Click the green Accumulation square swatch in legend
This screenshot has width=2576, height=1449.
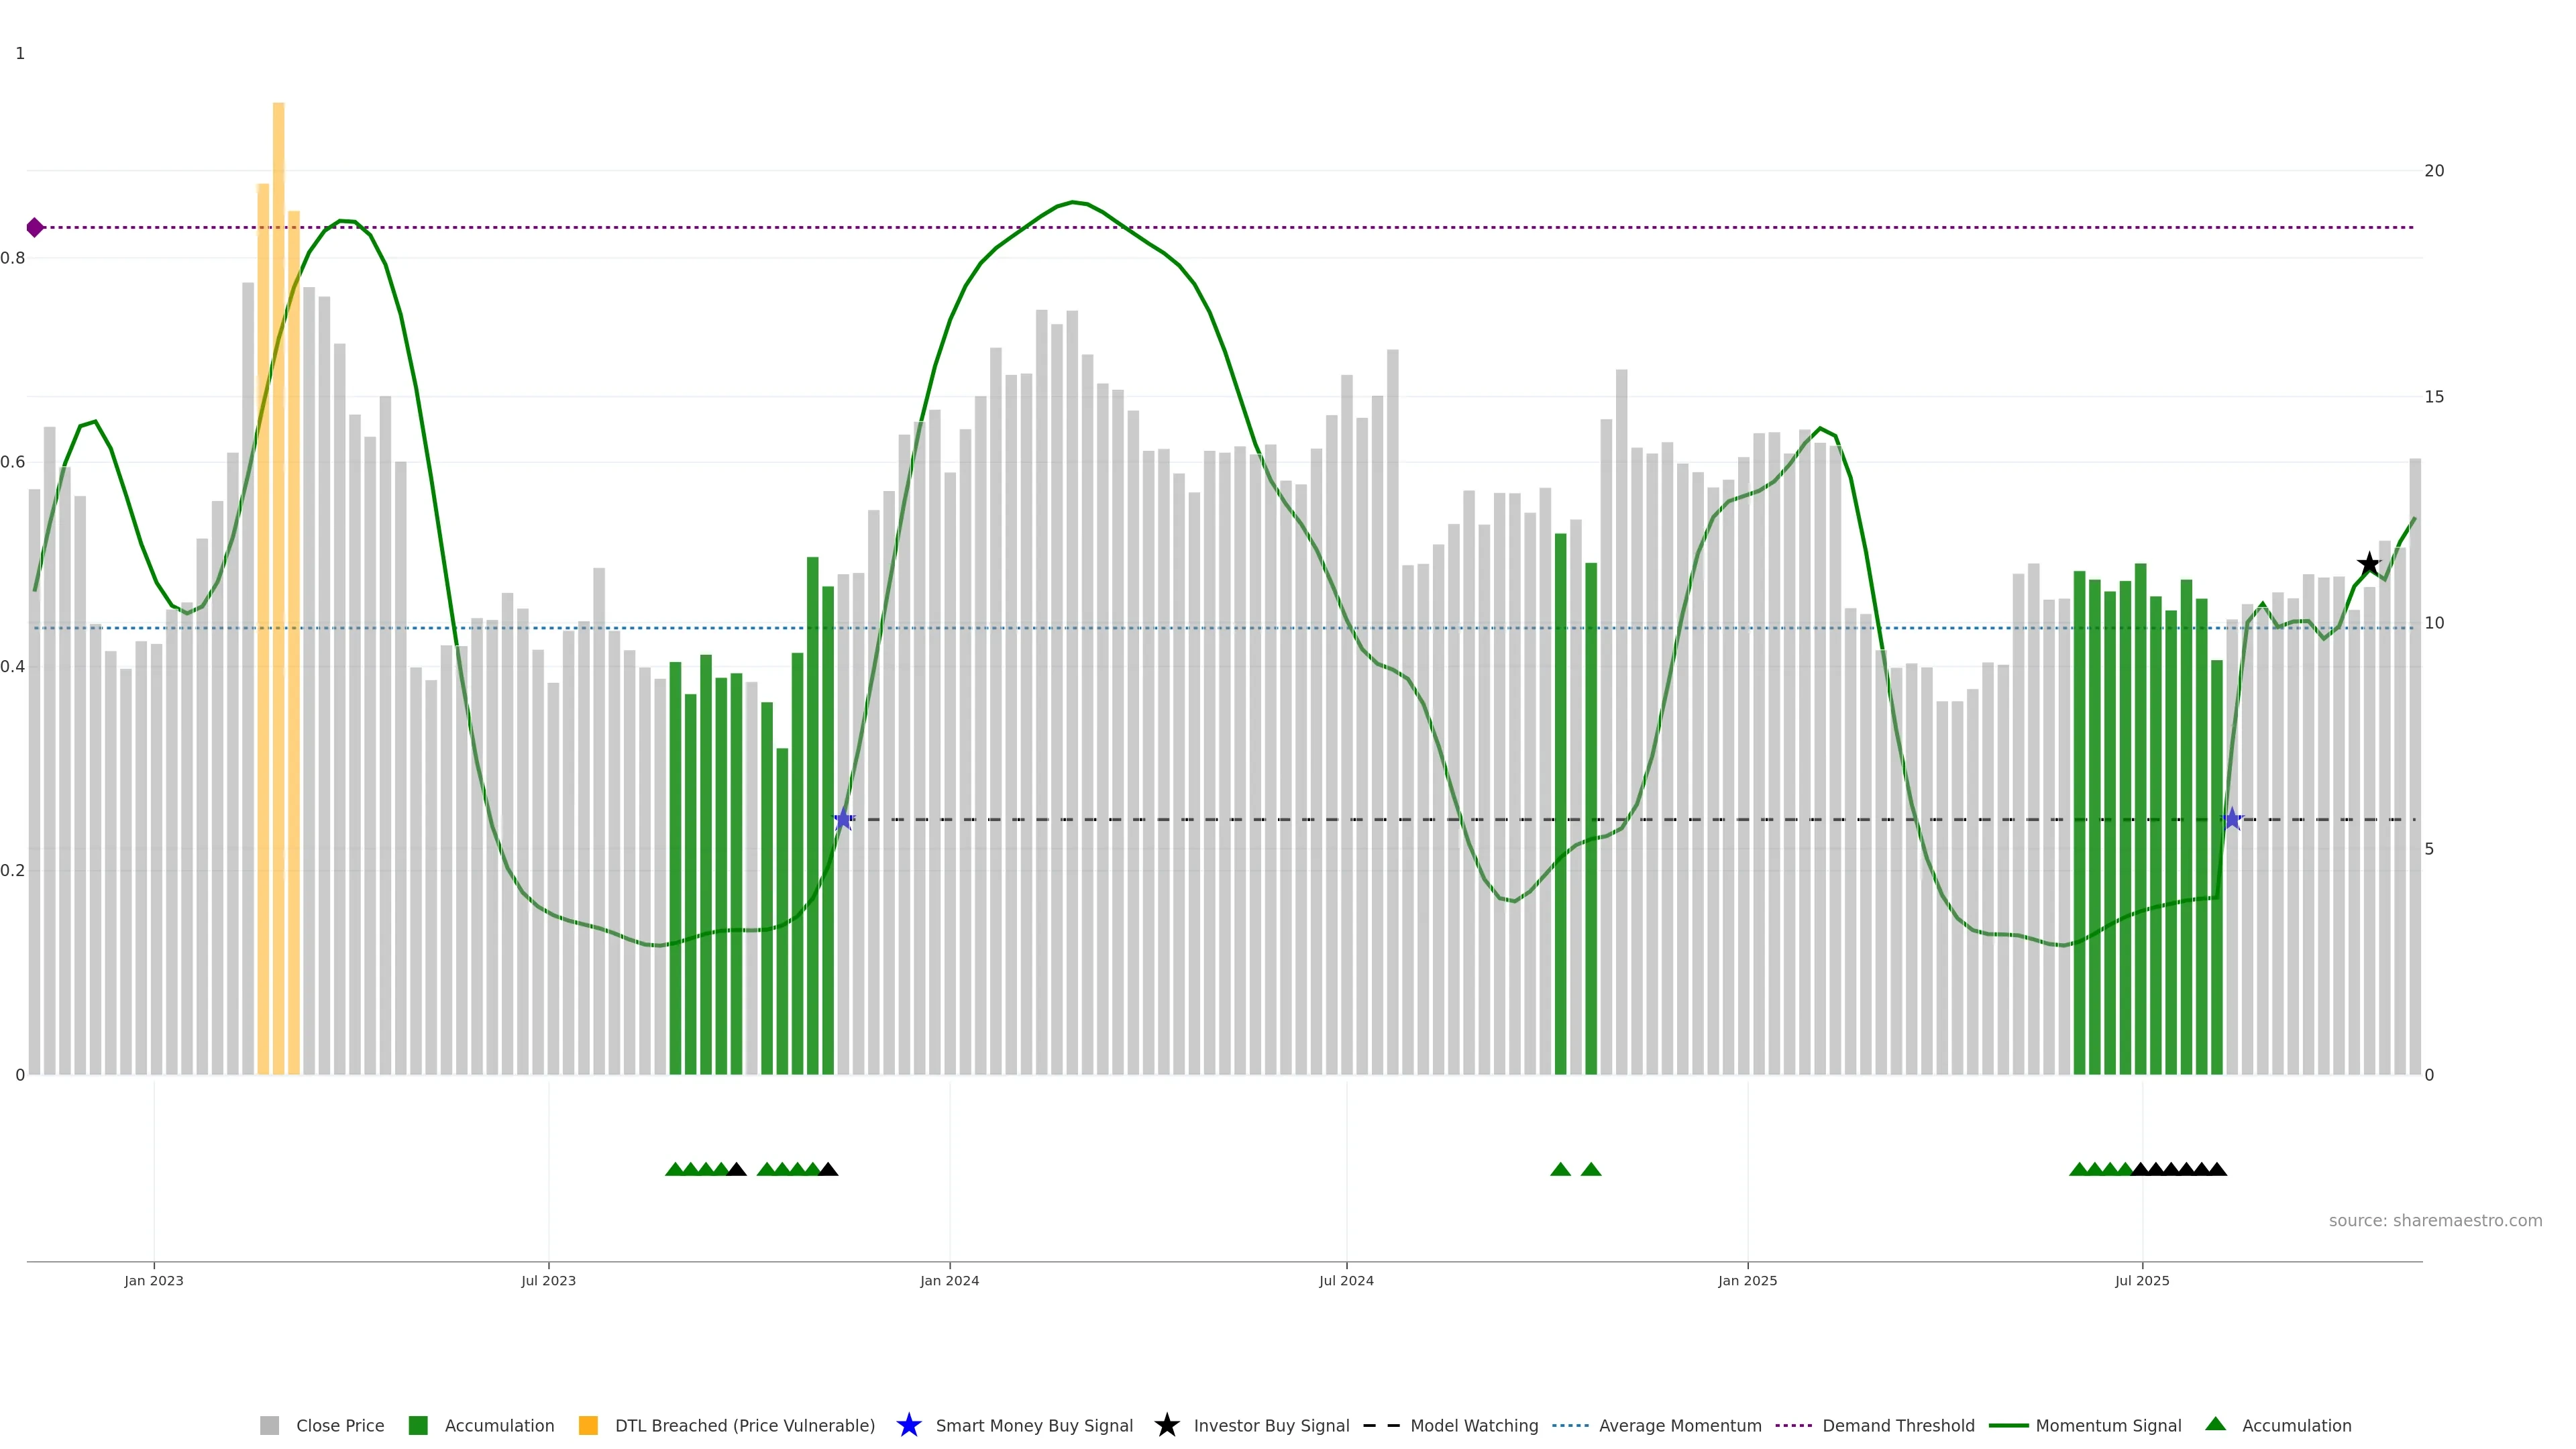(418, 1426)
